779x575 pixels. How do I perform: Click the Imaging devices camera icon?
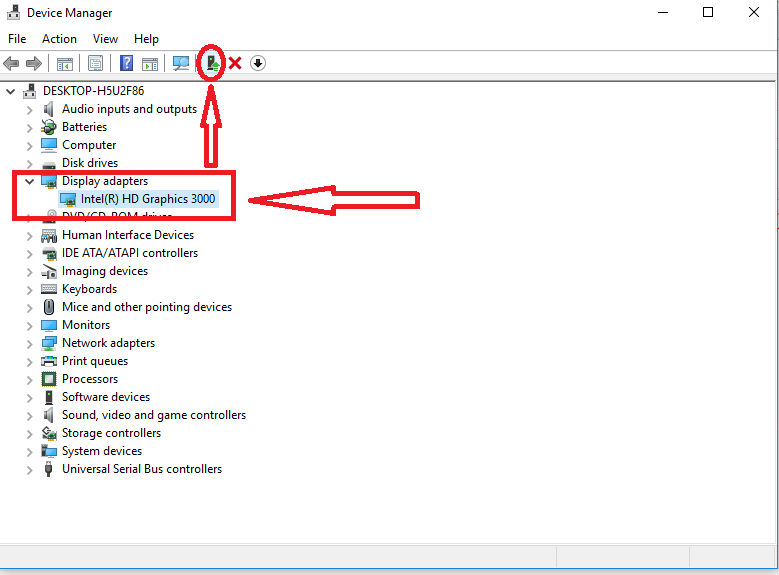(49, 272)
